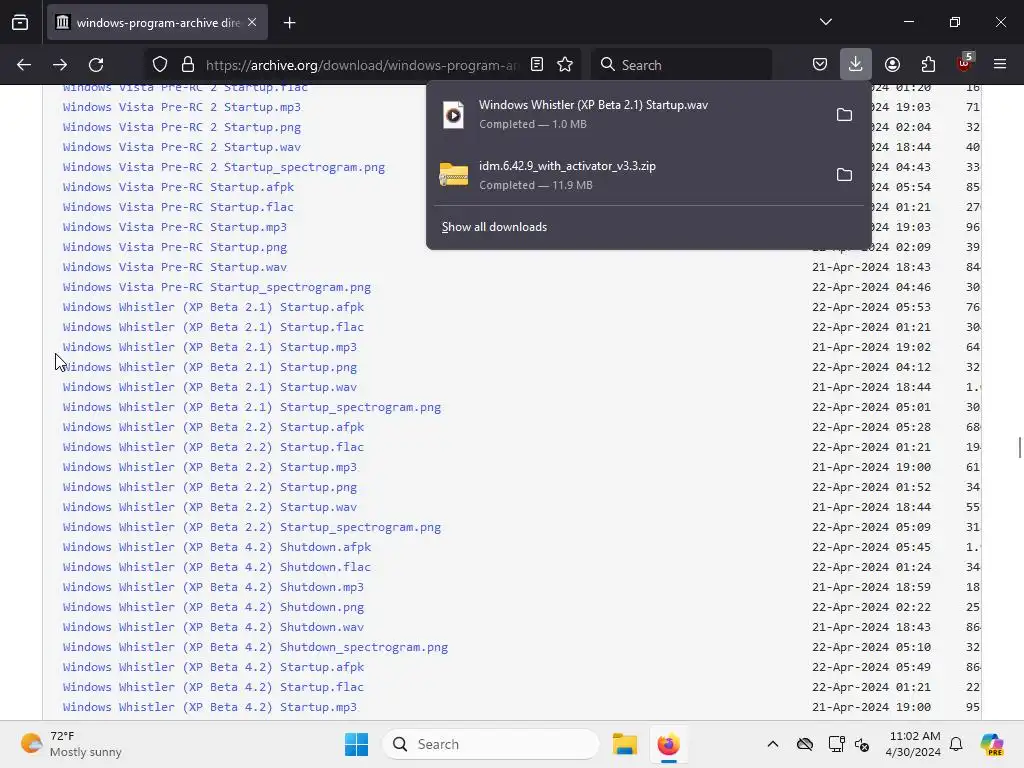Open Firefox View tab overview icon
This screenshot has width=1024, height=768.
[20, 22]
